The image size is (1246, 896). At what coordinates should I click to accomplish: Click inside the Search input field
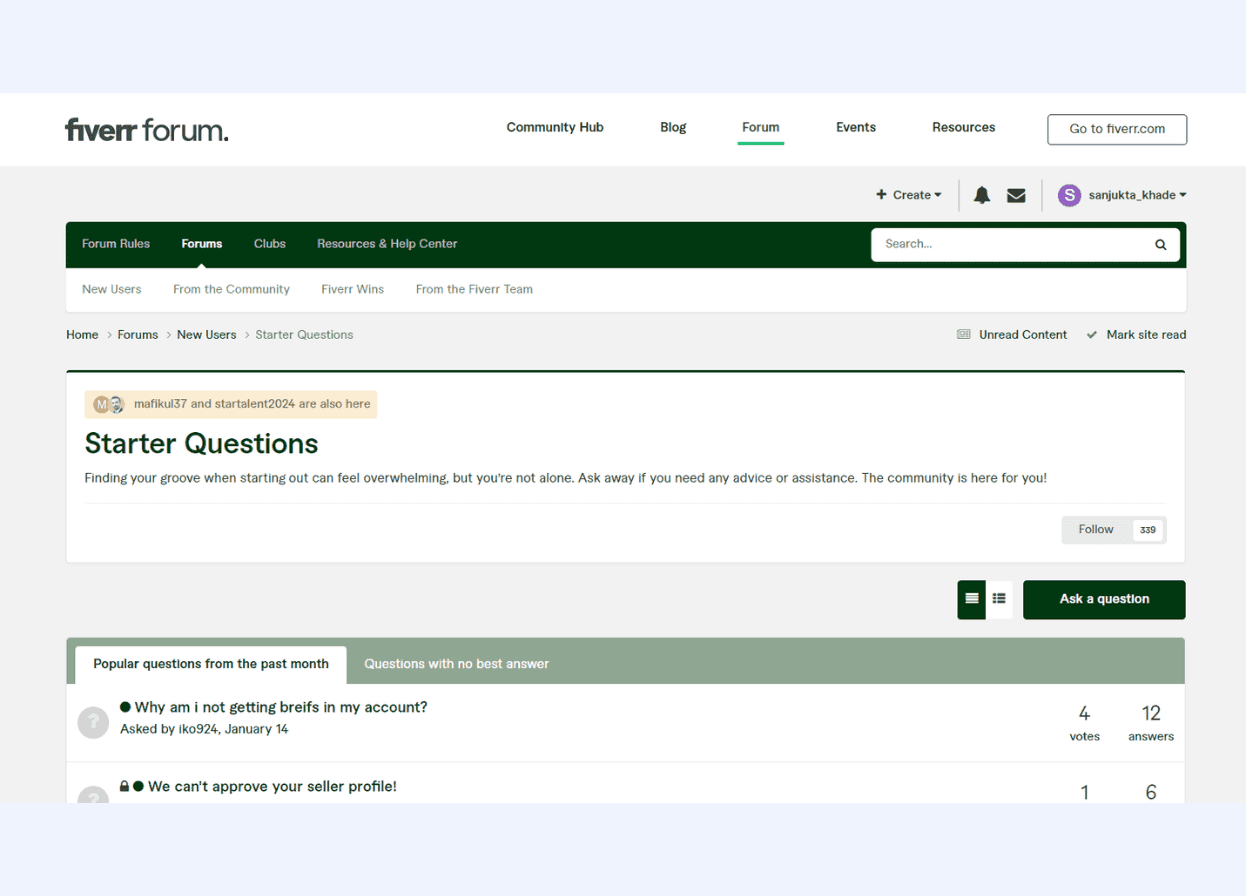point(1010,244)
